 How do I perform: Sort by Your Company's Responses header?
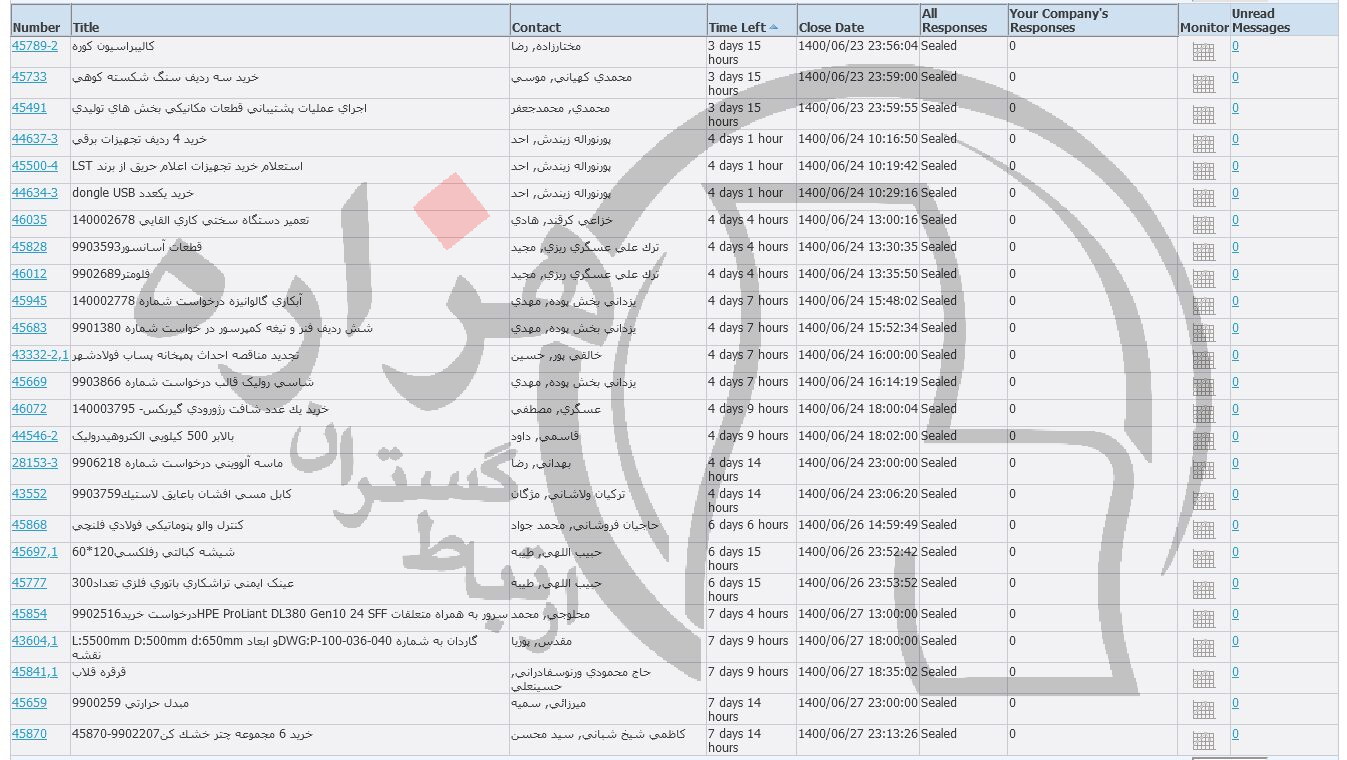click(1059, 20)
